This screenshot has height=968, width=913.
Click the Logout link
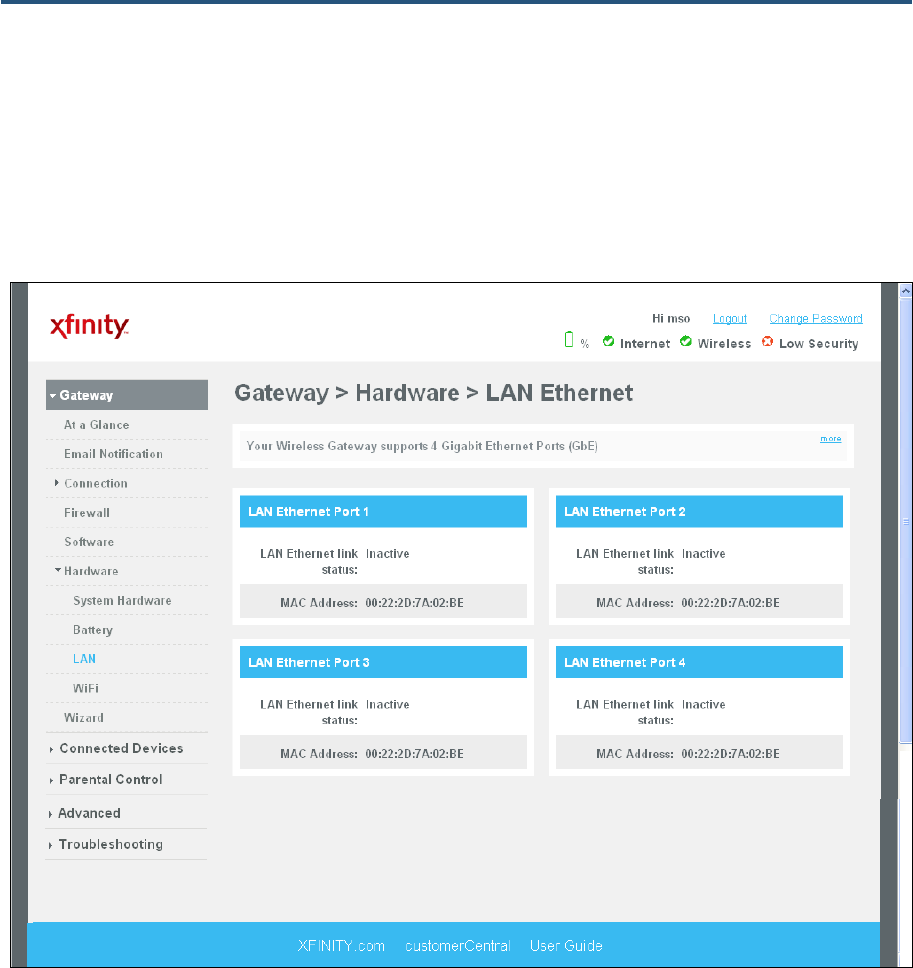730,319
